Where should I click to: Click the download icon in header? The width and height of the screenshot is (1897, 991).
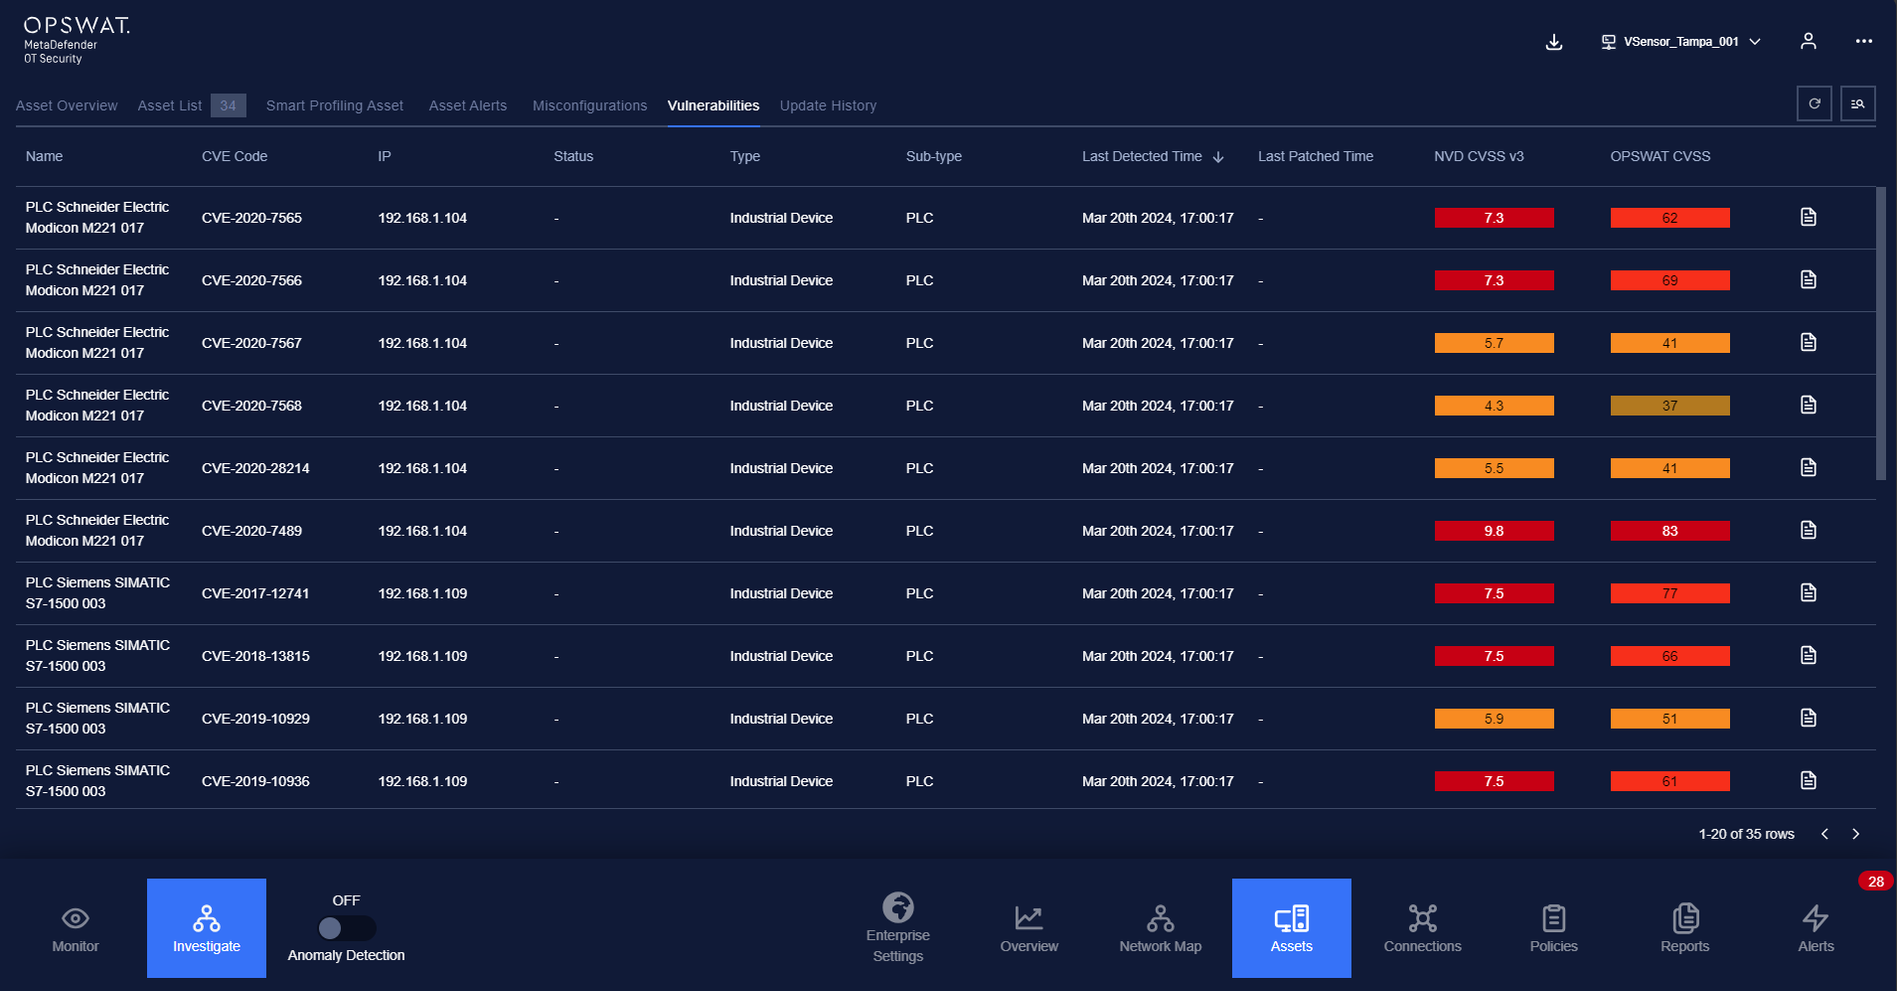pyautogui.click(x=1554, y=42)
